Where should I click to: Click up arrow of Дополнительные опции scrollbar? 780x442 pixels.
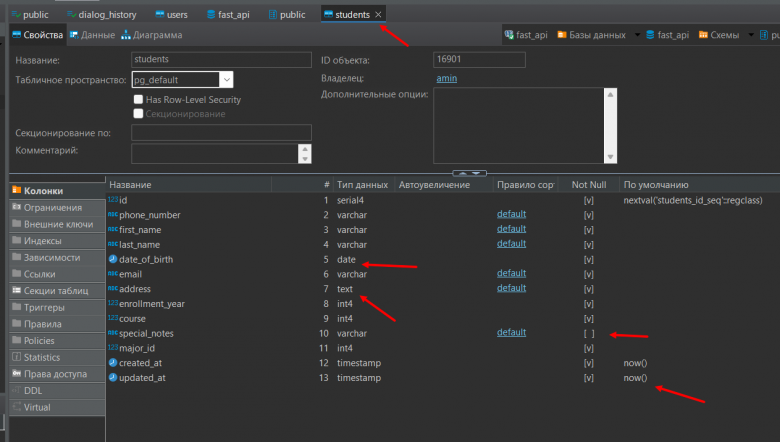click(x=610, y=94)
